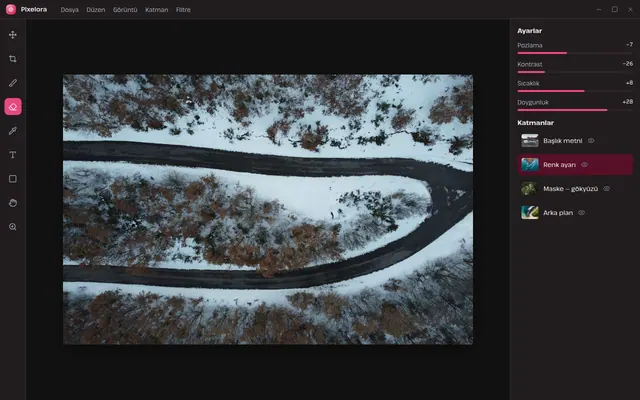Viewport: 640px width, 400px height.
Task: Select the Text tool
Action: (13, 155)
